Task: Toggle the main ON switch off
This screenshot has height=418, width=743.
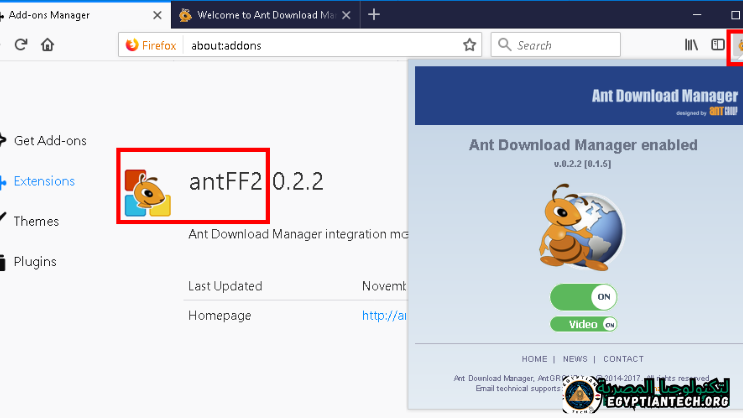Action: click(583, 297)
